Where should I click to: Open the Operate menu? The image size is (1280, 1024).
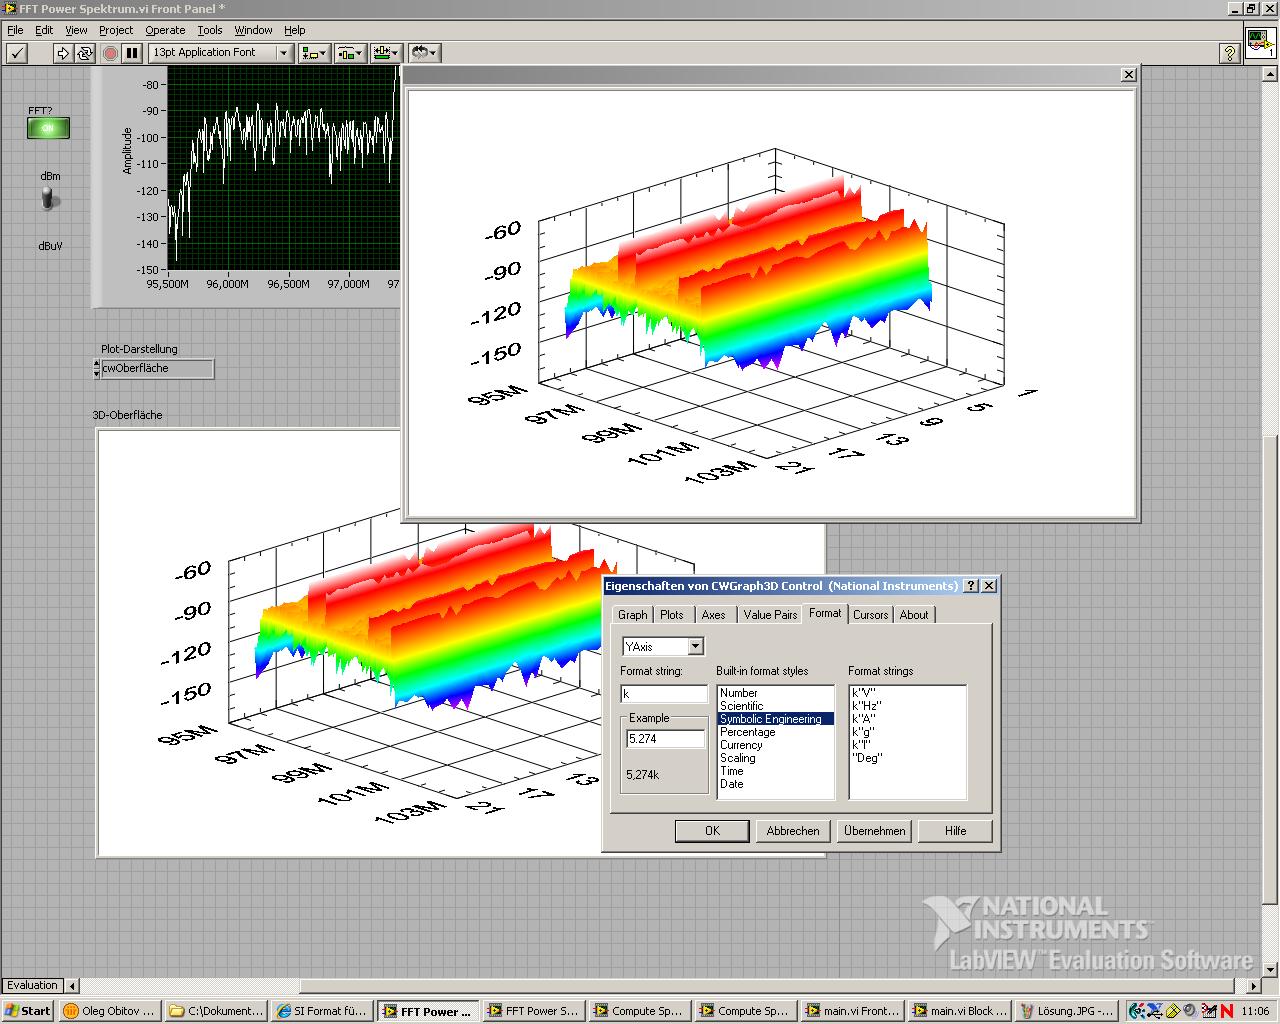pos(165,30)
